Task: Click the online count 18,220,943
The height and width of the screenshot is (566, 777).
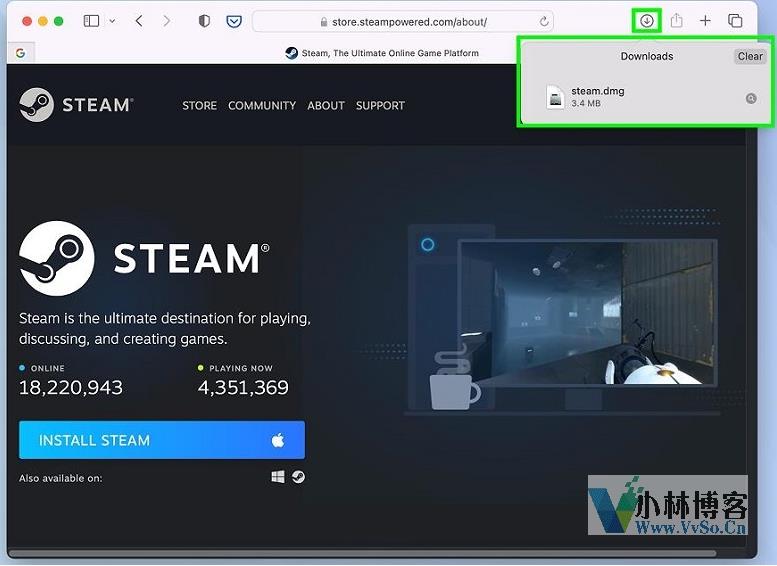Action: [x=71, y=388]
